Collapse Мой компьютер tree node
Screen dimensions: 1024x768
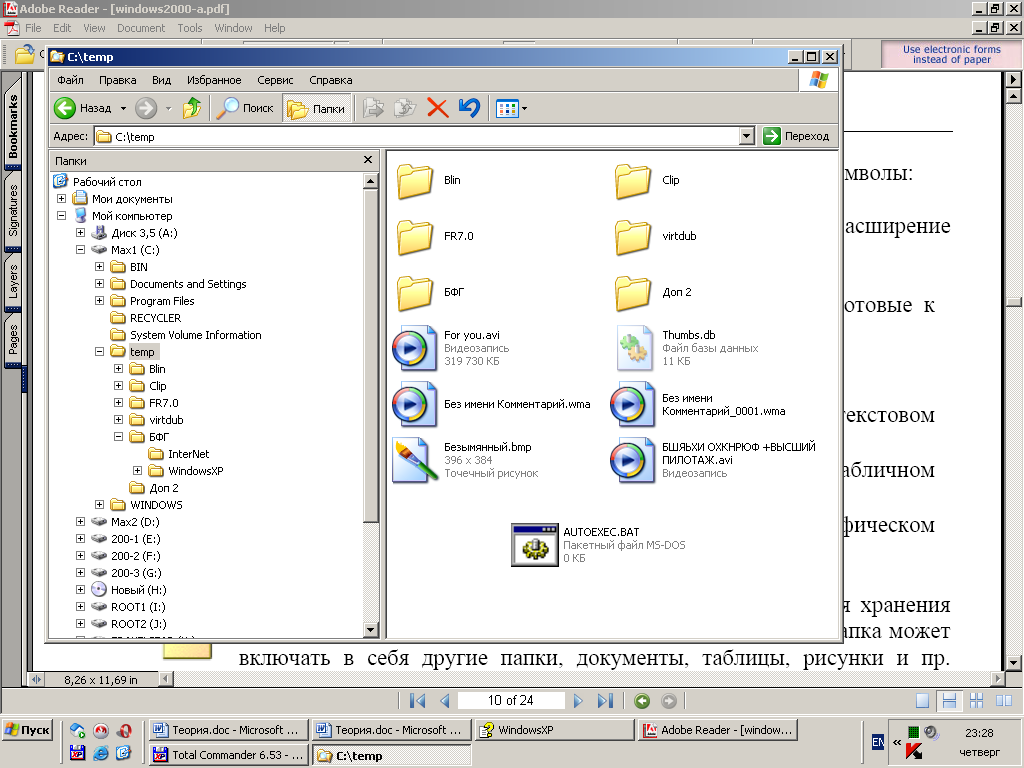61,216
